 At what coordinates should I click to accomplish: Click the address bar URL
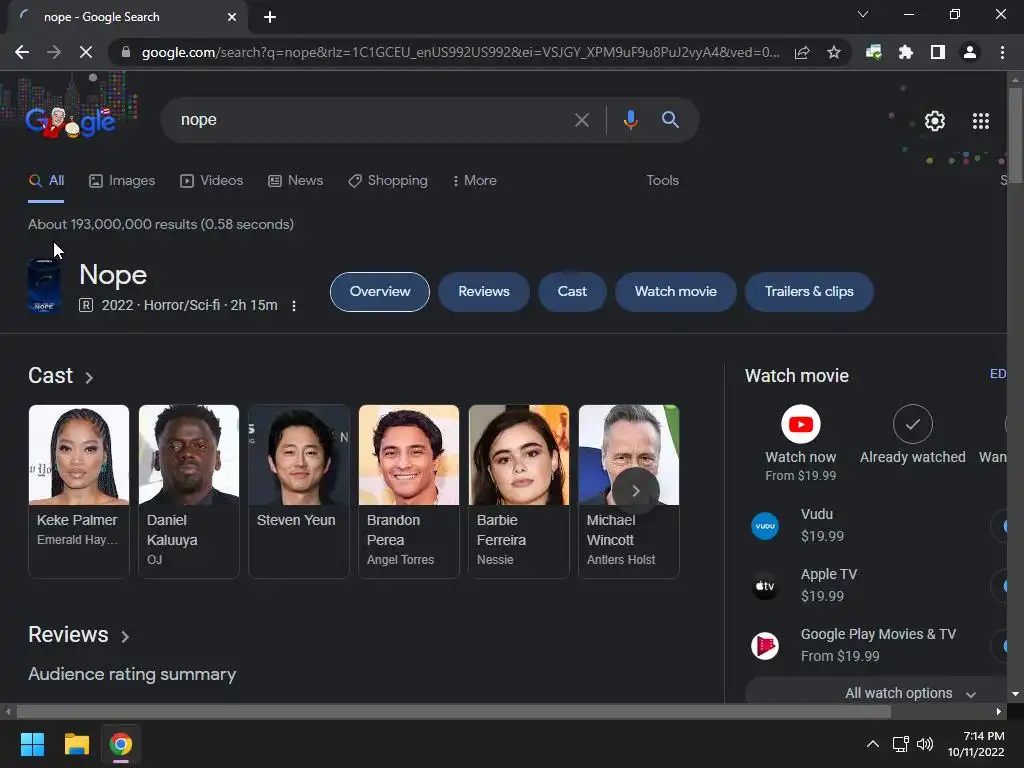[460, 52]
